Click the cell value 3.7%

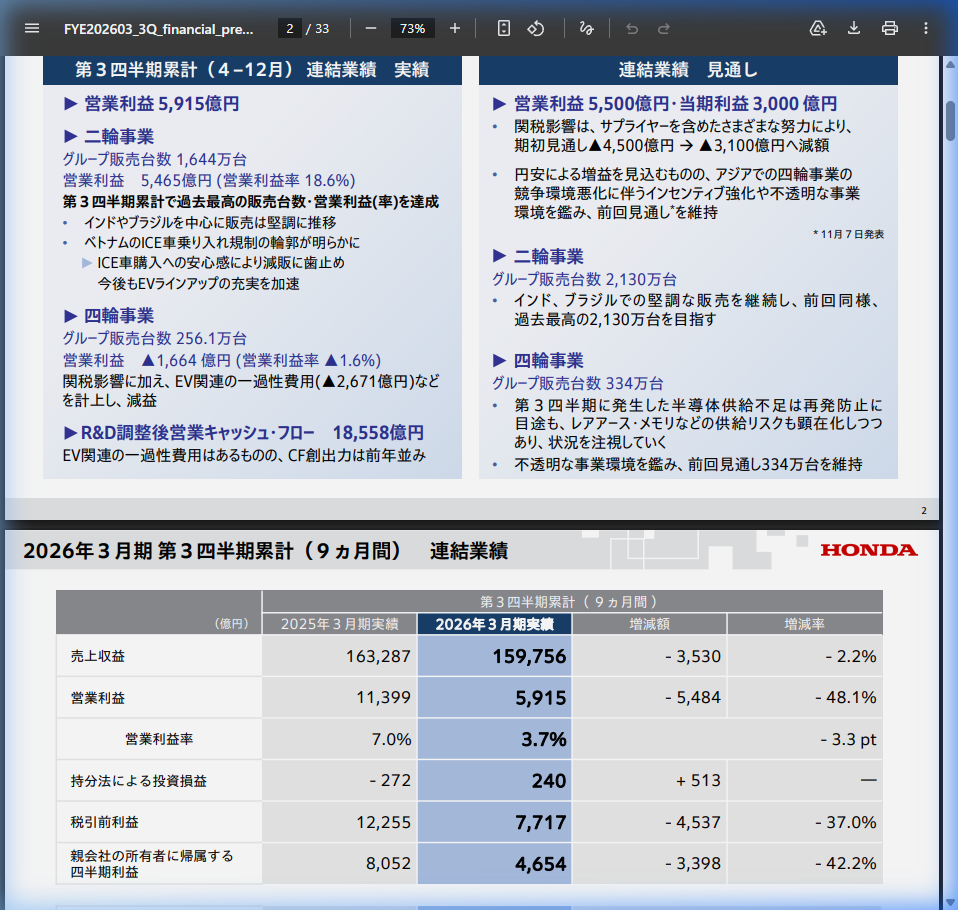tap(544, 739)
